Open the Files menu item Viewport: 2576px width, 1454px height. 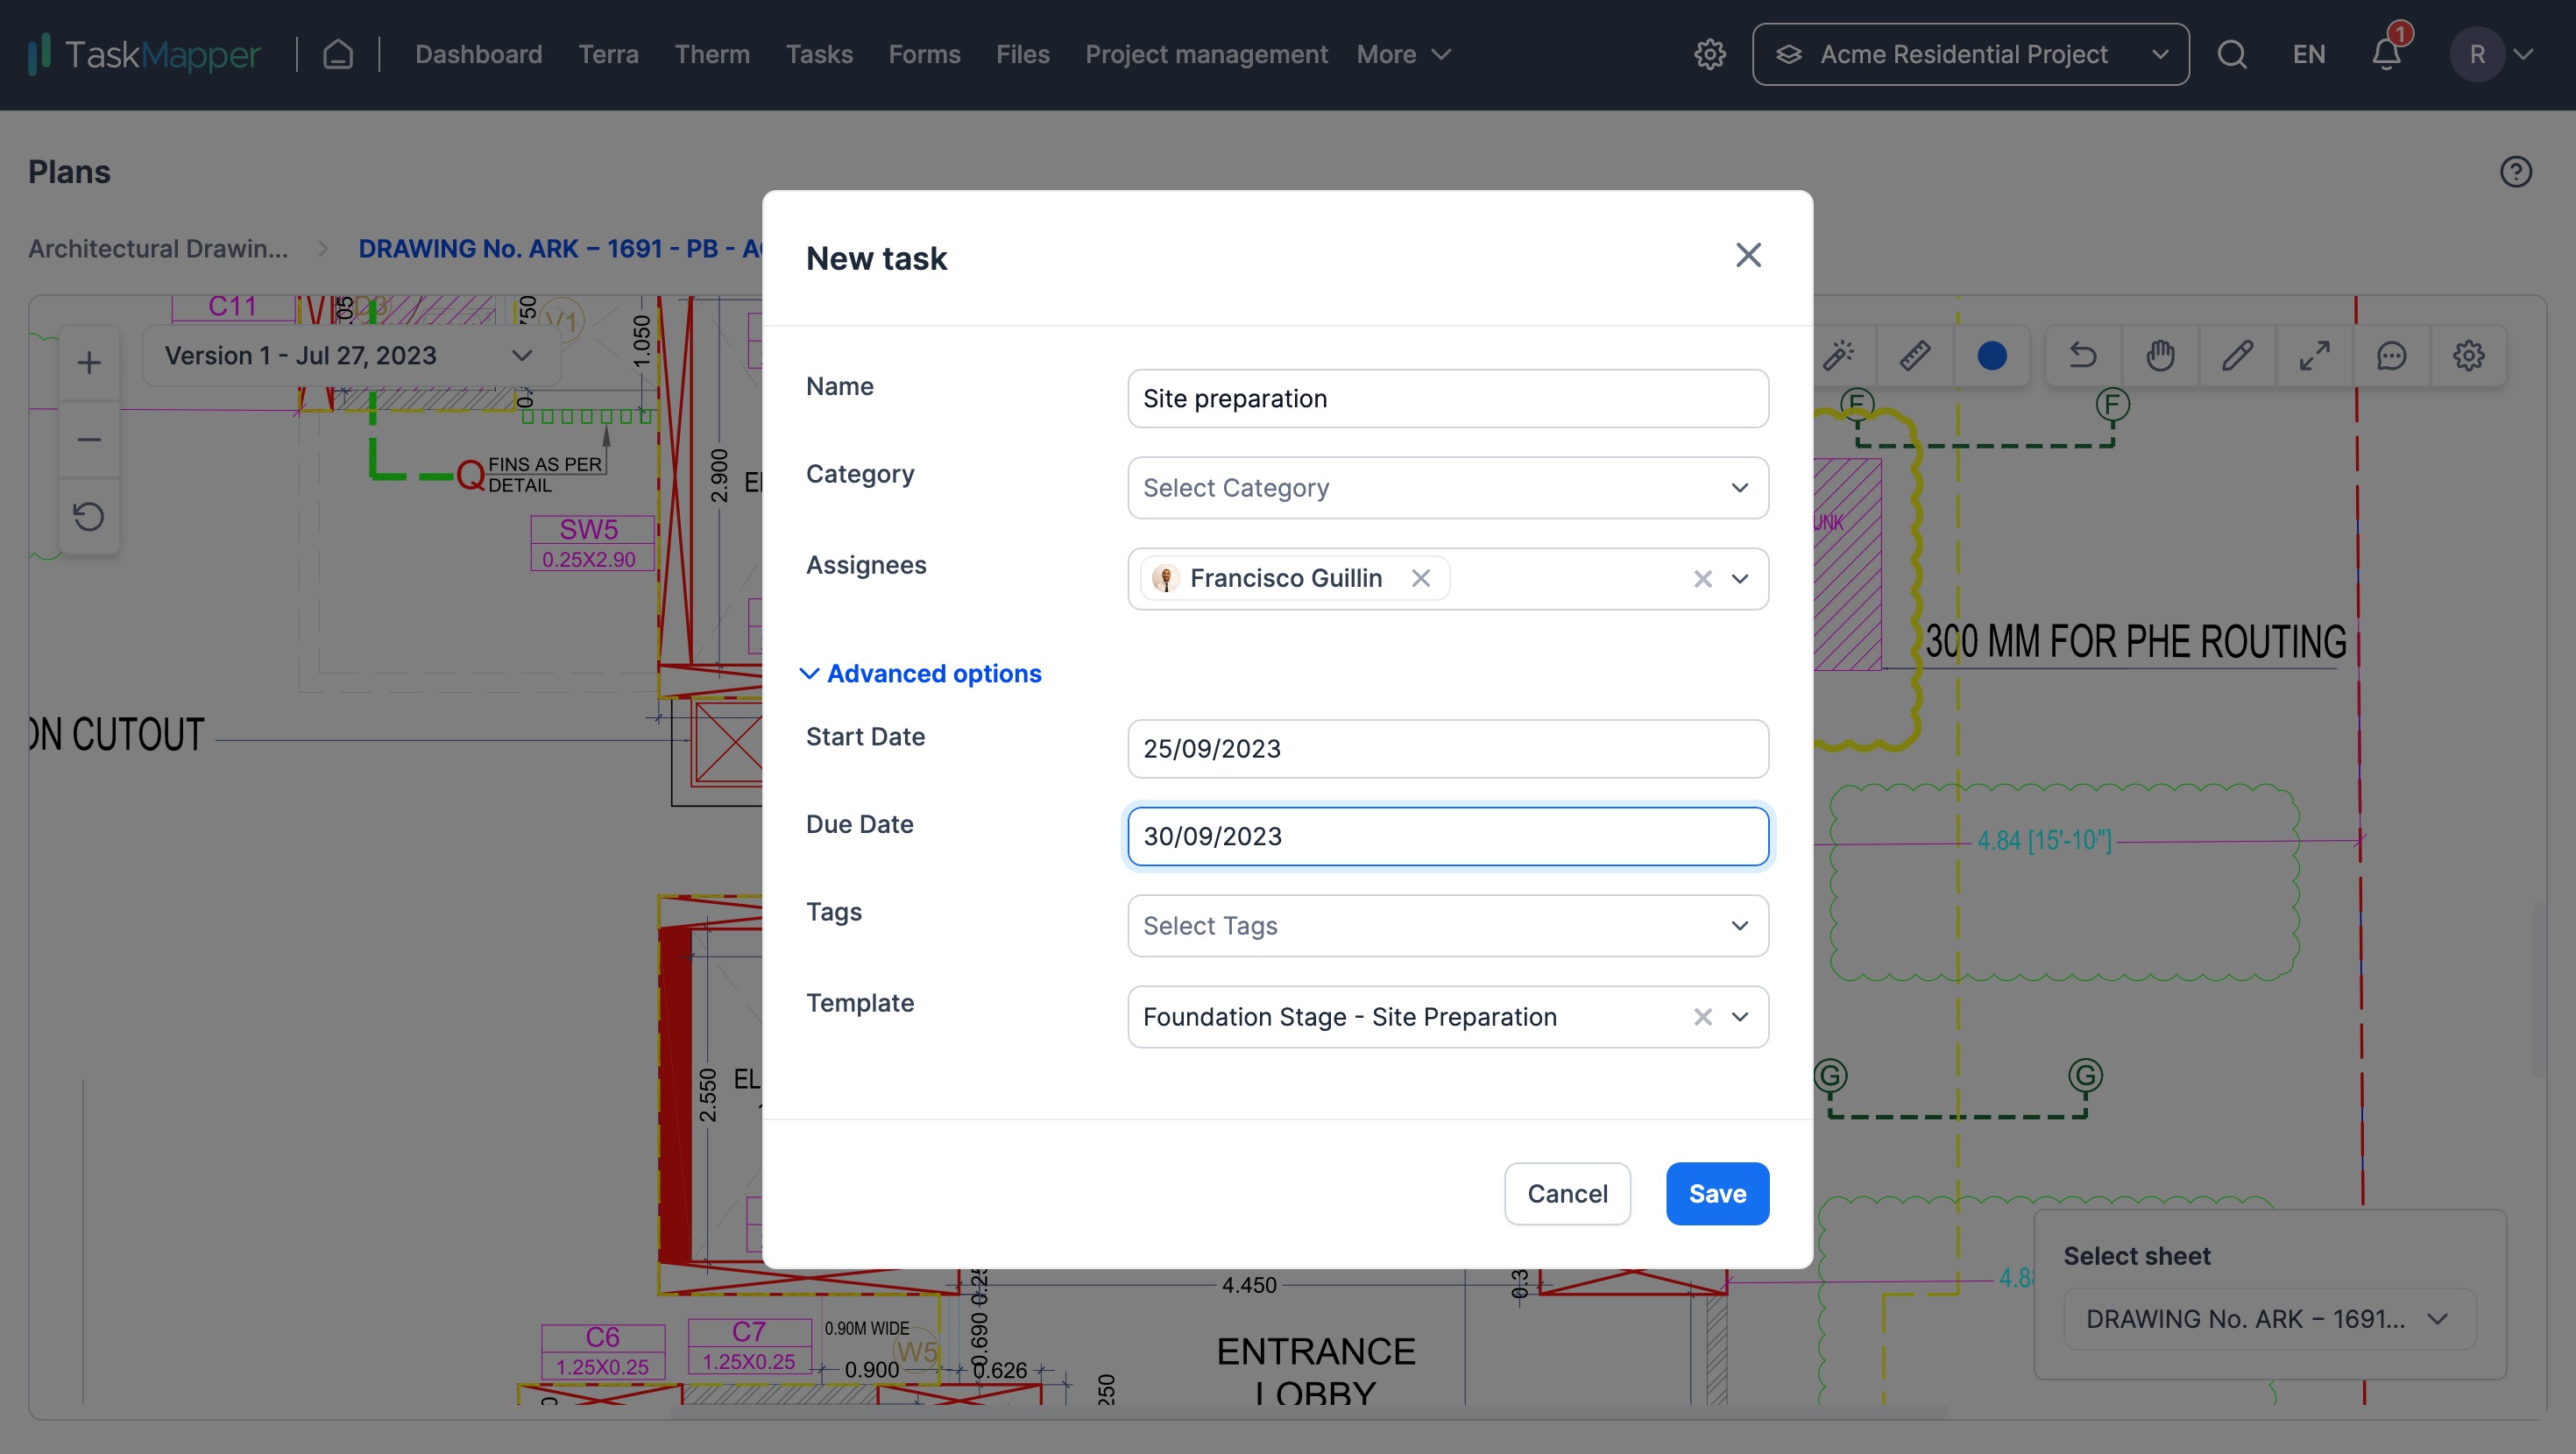click(1022, 54)
